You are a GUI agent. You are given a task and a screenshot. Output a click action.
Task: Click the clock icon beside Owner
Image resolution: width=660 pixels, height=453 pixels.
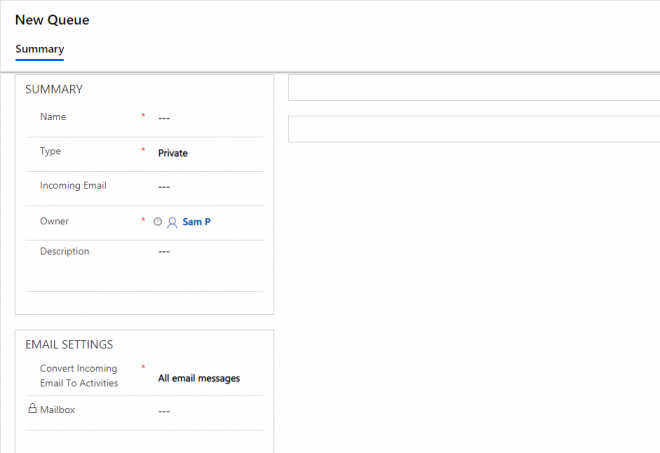[158, 222]
